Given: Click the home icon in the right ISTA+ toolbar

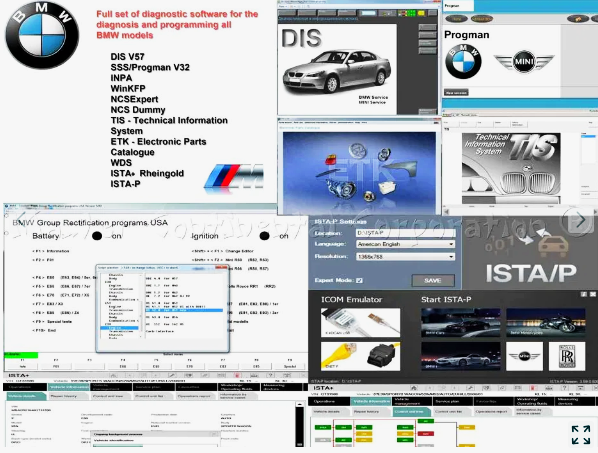Looking at the screenshot, I should (413, 388).
